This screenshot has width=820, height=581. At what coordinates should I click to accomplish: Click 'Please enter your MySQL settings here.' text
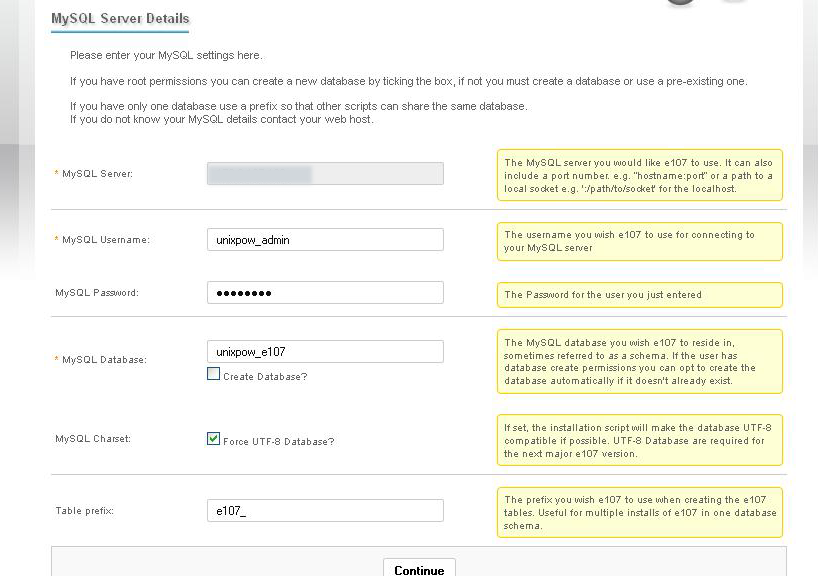point(166,55)
